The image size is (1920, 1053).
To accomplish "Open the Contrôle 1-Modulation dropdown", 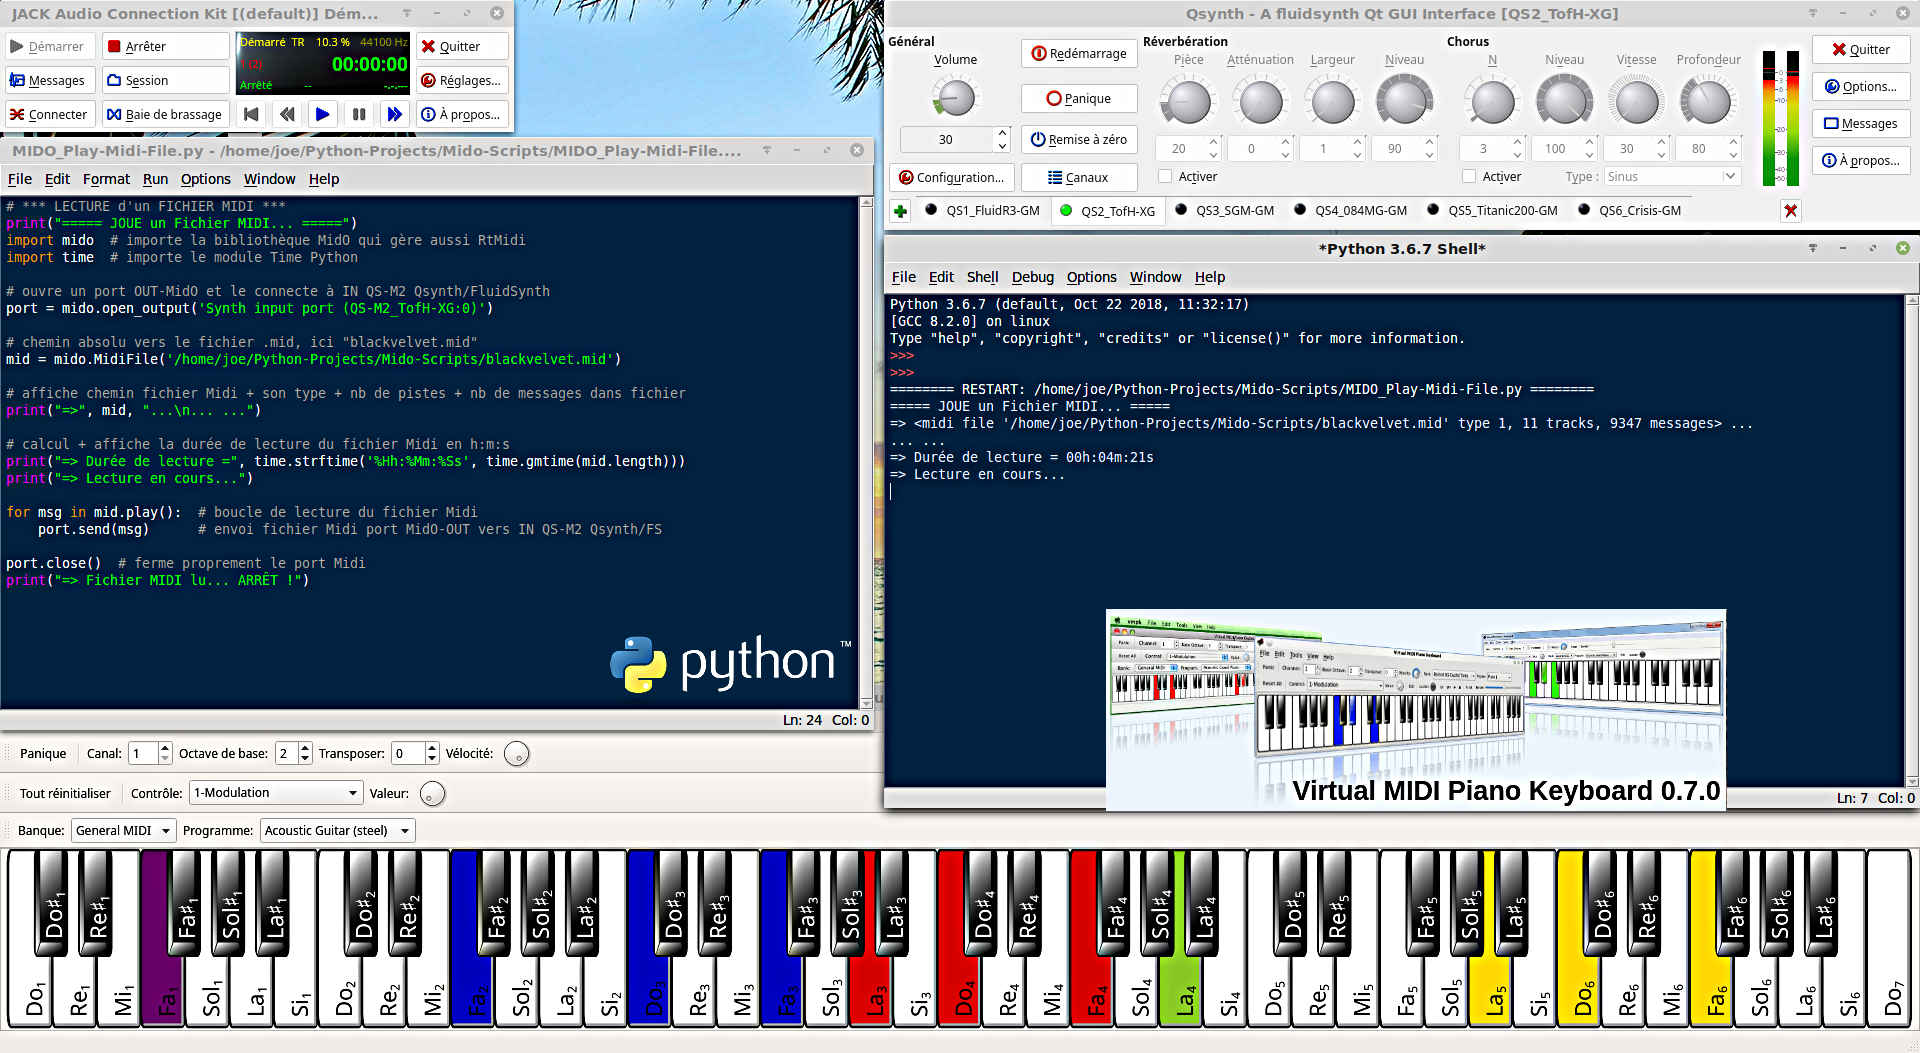I will (x=275, y=793).
